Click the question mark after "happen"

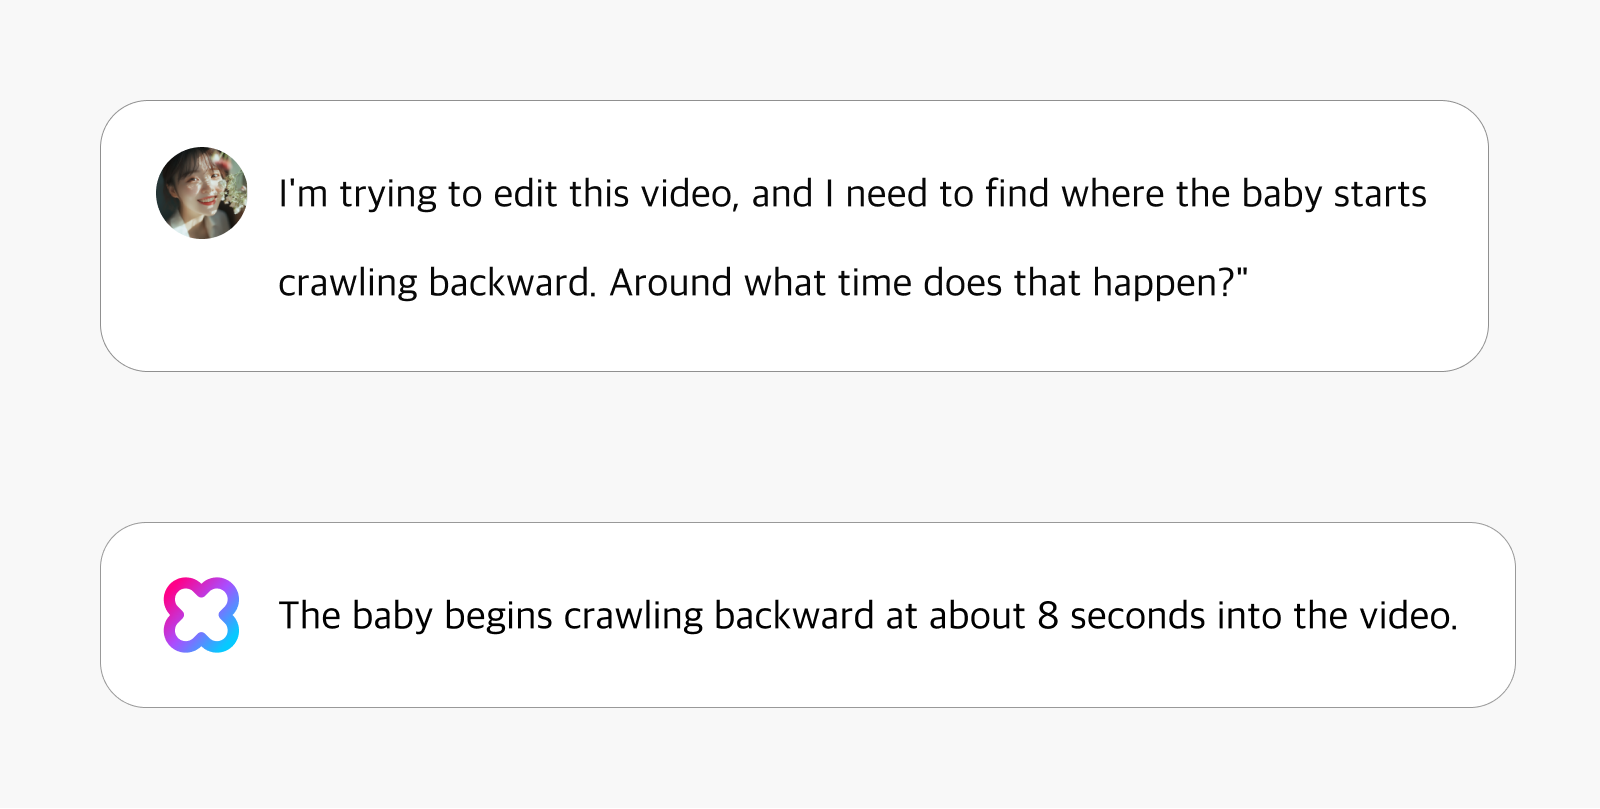[1227, 283]
